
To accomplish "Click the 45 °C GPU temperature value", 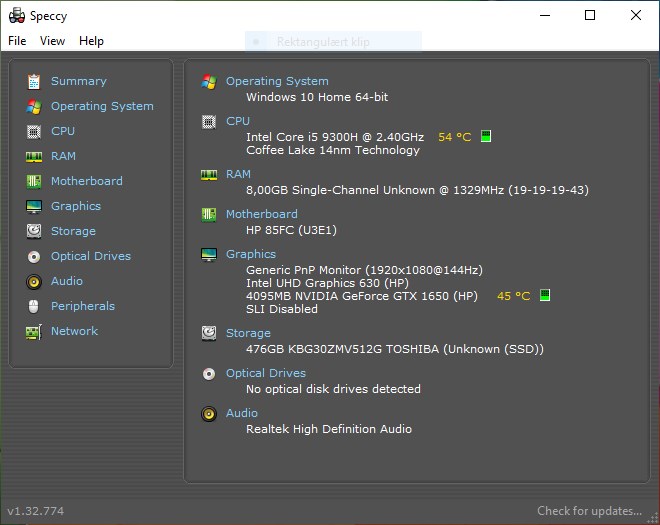I will [x=514, y=296].
